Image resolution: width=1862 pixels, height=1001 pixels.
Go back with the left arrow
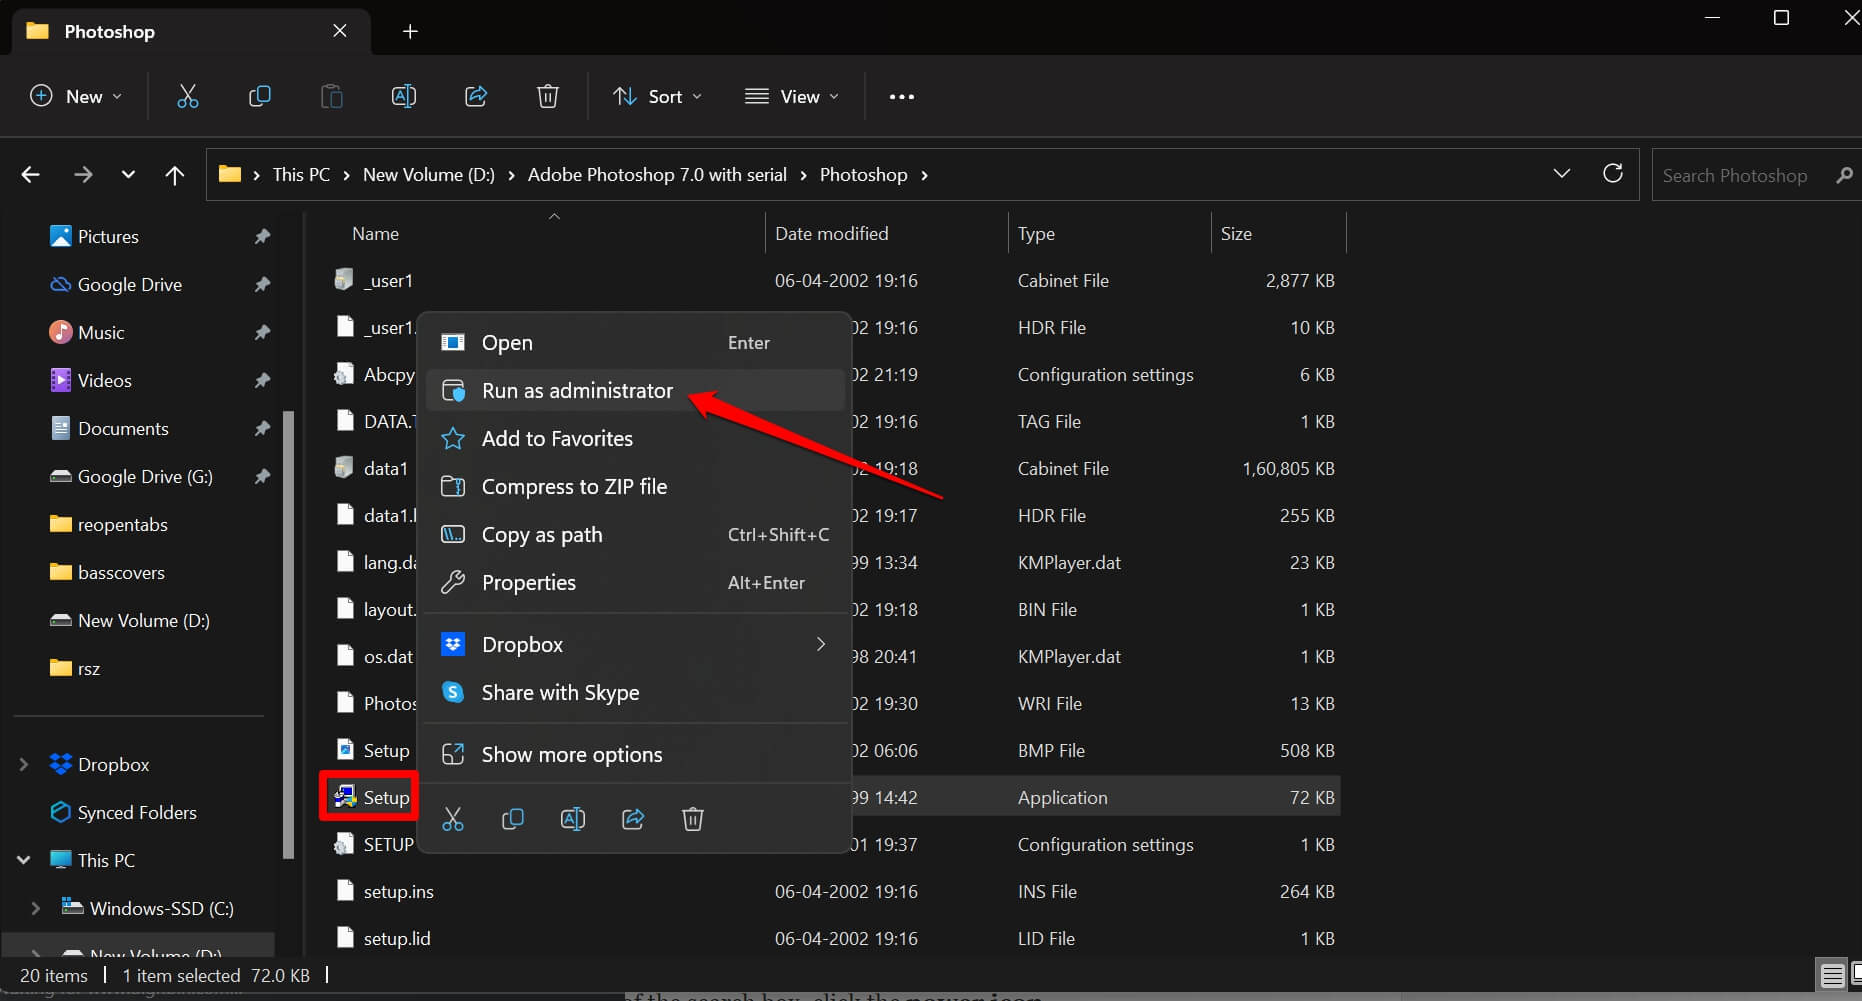click(31, 175)
